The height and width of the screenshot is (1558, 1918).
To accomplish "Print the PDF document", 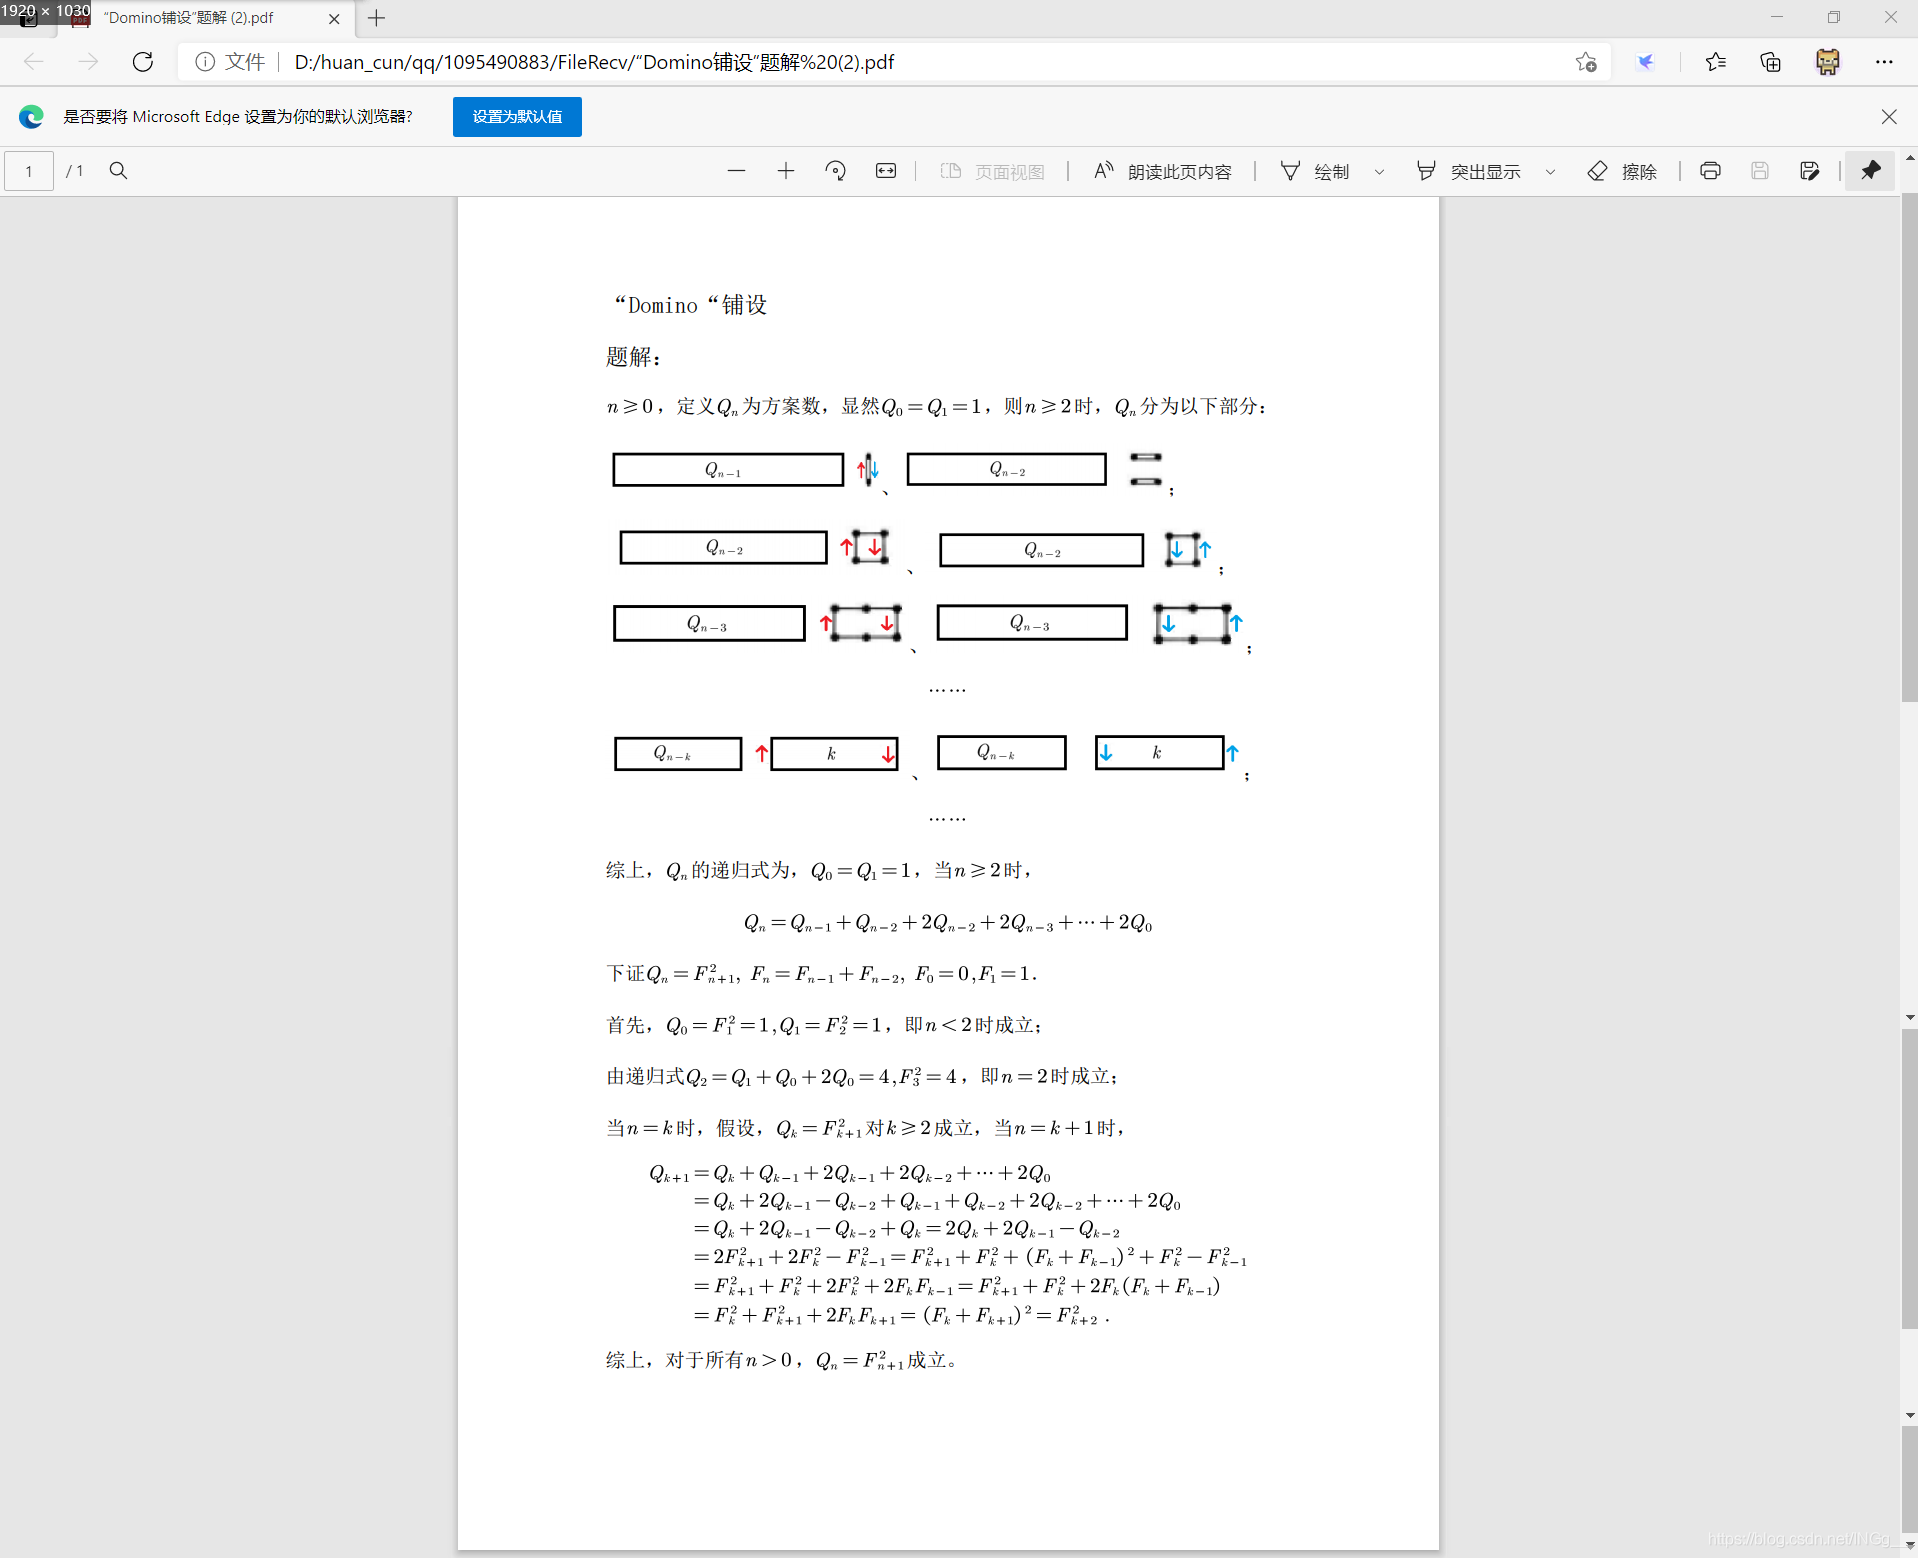I will pos(1711,171).
